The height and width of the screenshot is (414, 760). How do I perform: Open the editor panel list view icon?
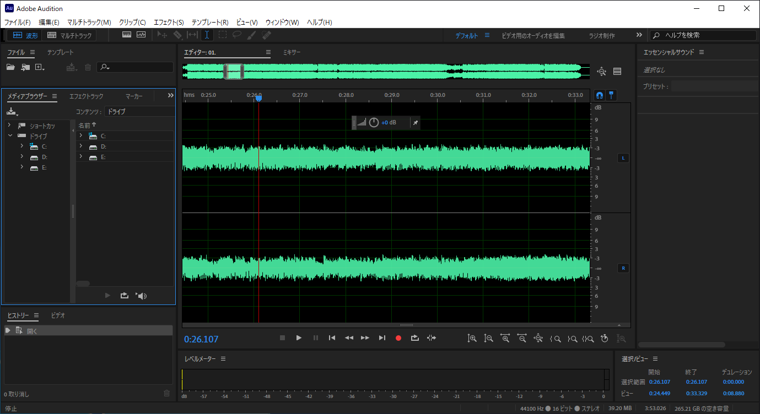617,72
